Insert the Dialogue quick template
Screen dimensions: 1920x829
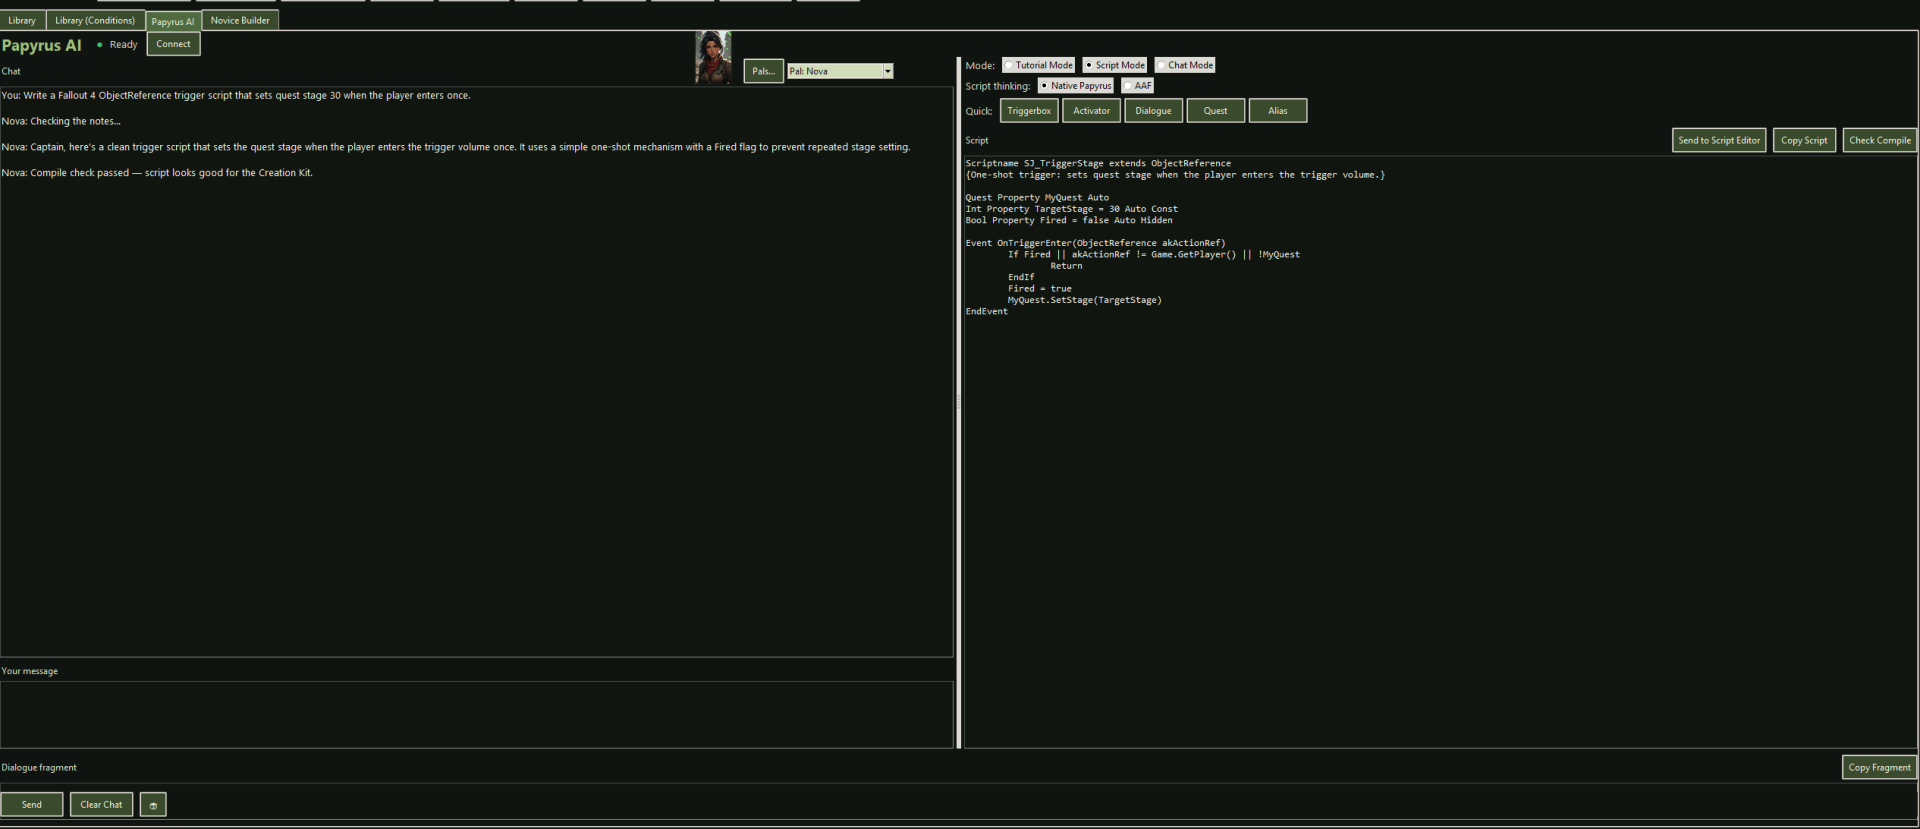pos(1153,111)
